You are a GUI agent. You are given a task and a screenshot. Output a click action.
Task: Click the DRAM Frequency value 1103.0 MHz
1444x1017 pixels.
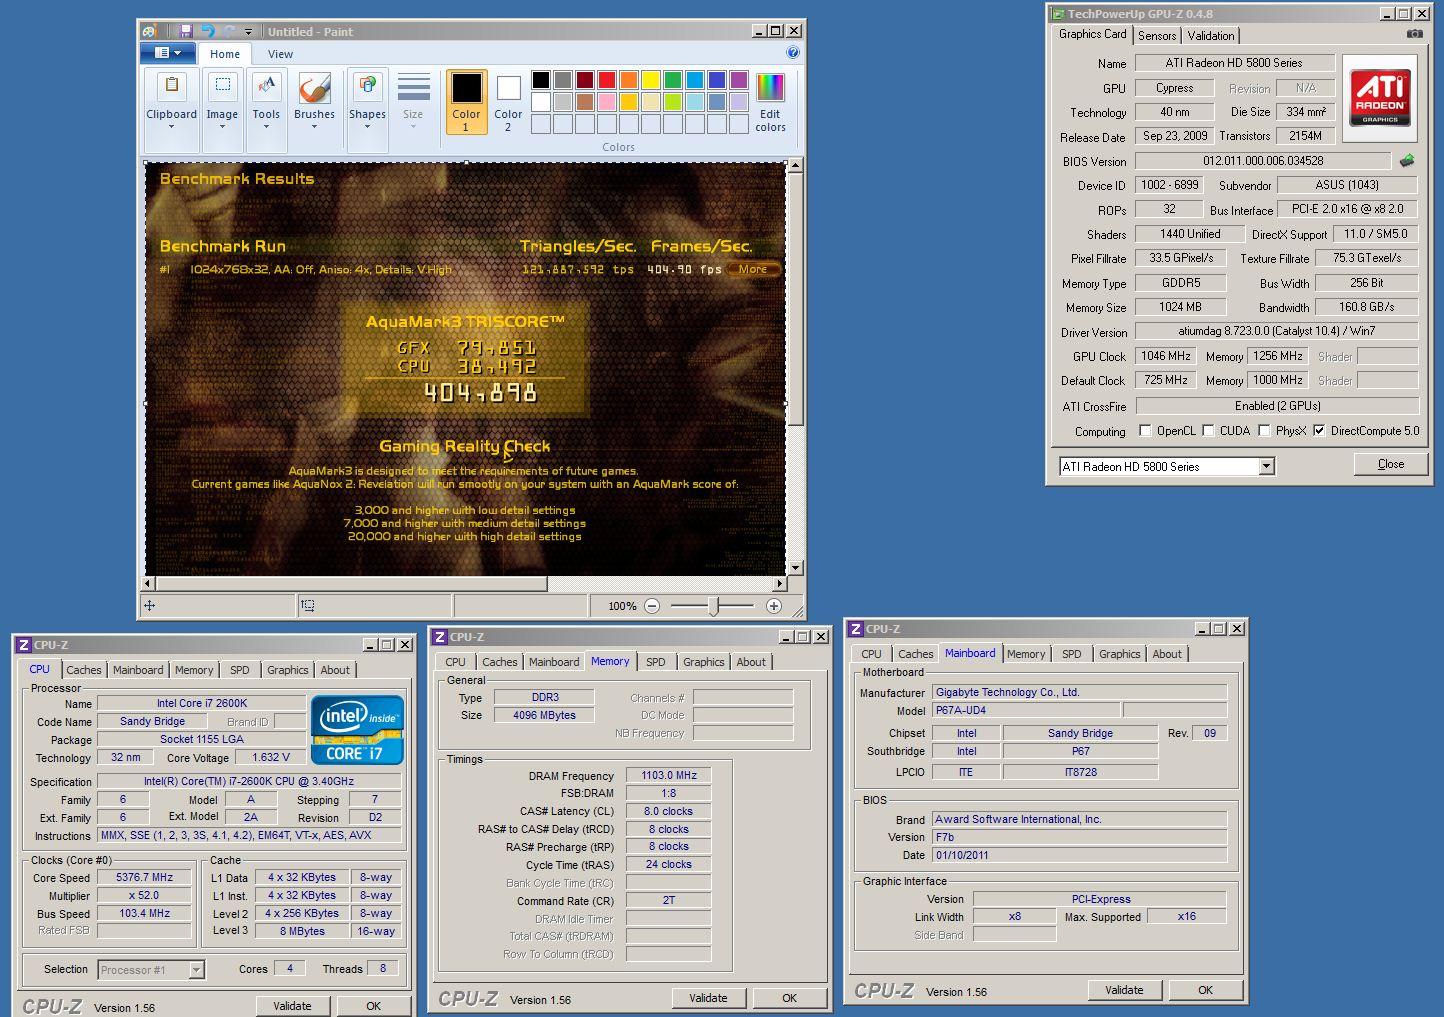(x=669, y=775)
